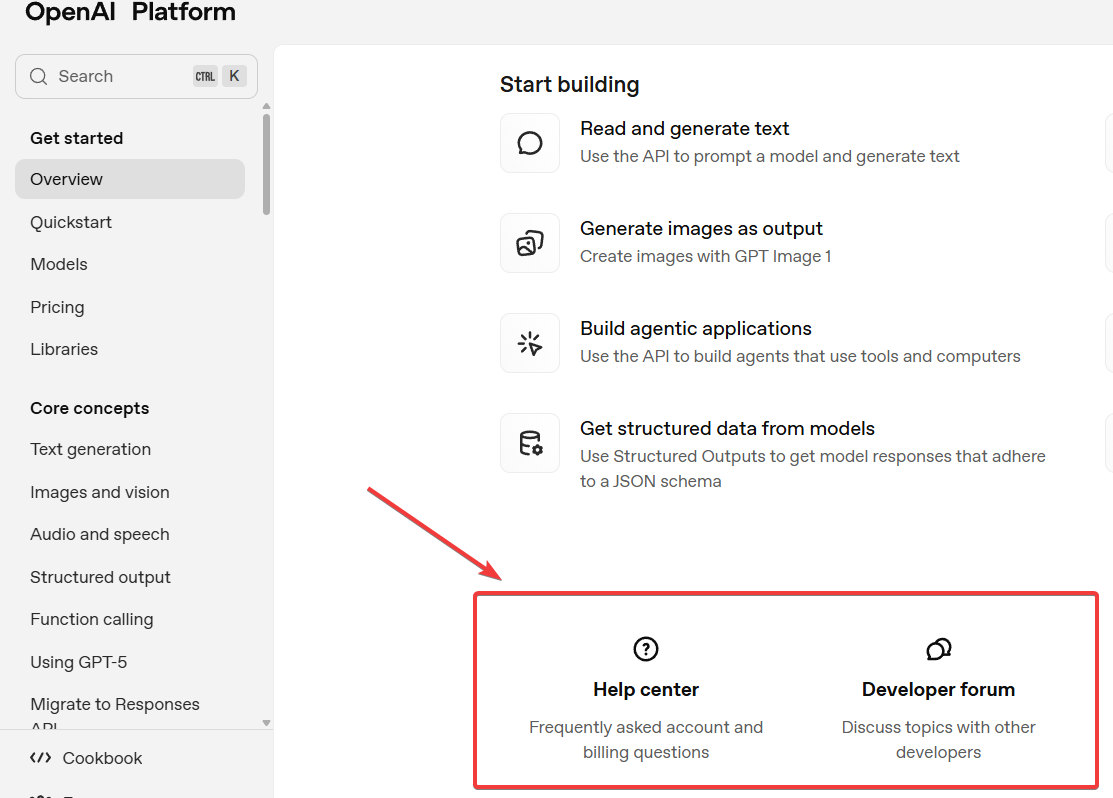Click the Search input field
The image size is (1113, 798).
pos(120,77)
